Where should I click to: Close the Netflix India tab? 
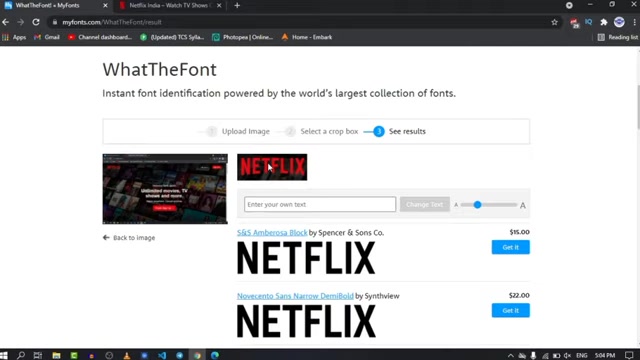click(219, 5)
